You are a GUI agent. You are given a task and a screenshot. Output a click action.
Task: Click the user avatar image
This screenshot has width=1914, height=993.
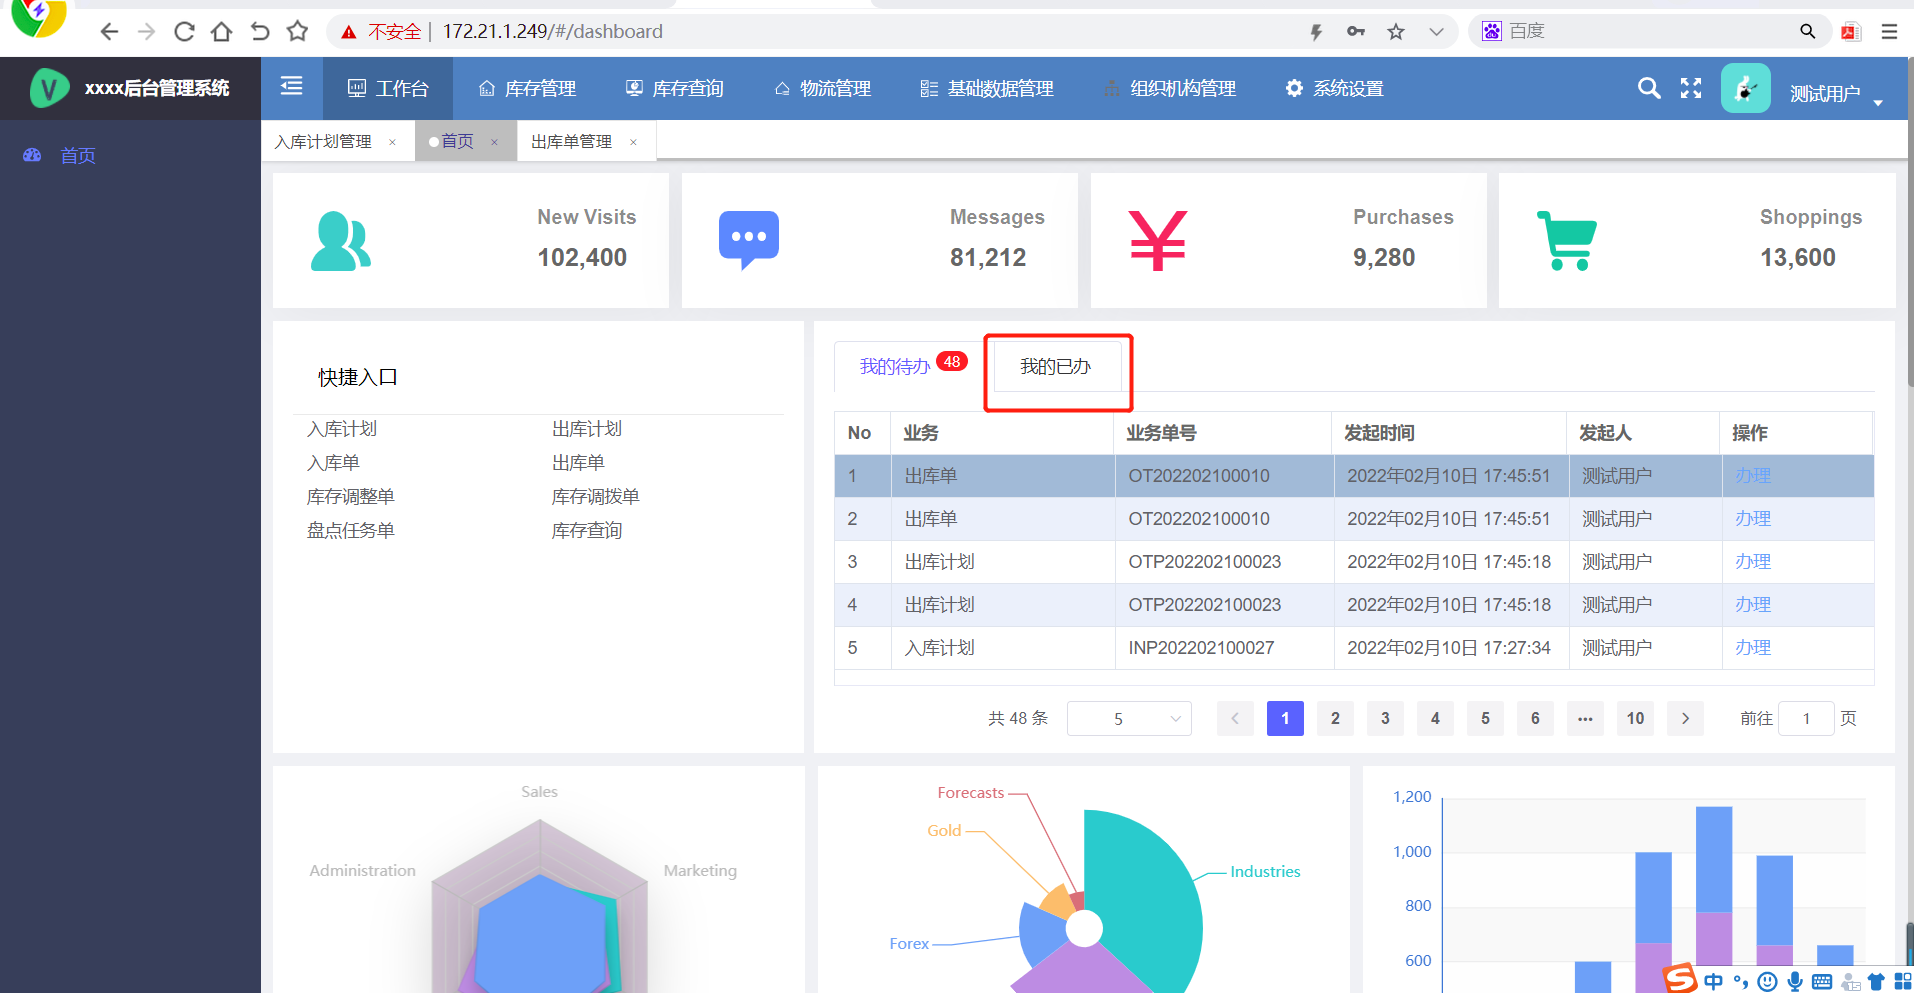click(x=1746, y=88)
